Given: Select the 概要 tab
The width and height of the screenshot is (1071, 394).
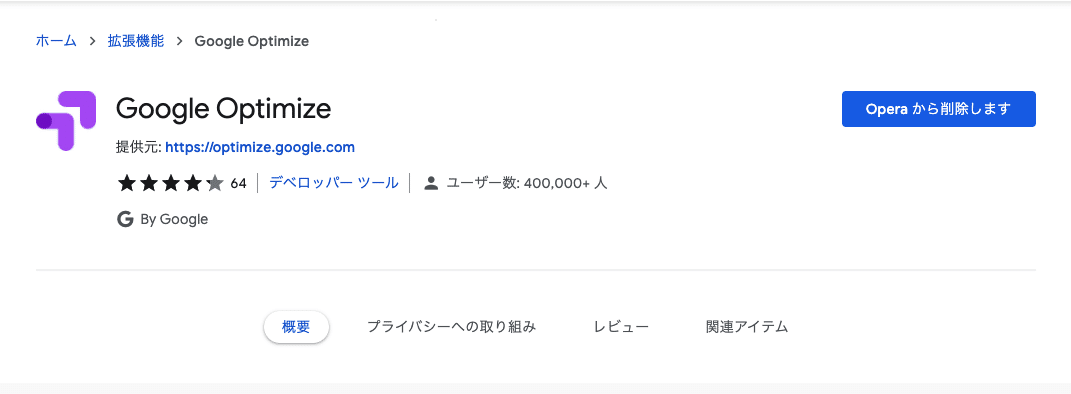Looking at the screenshot, I should tap(296, 327).
